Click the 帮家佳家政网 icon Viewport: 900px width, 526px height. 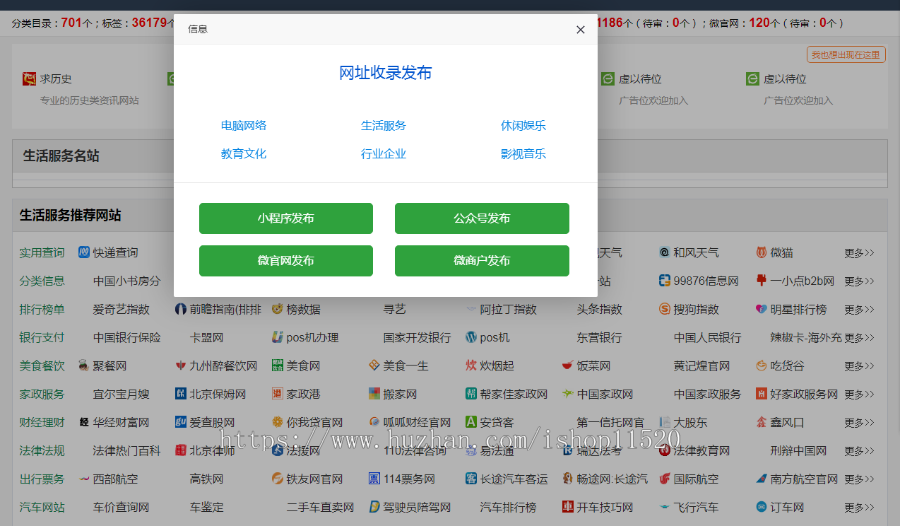click(471, 393)
